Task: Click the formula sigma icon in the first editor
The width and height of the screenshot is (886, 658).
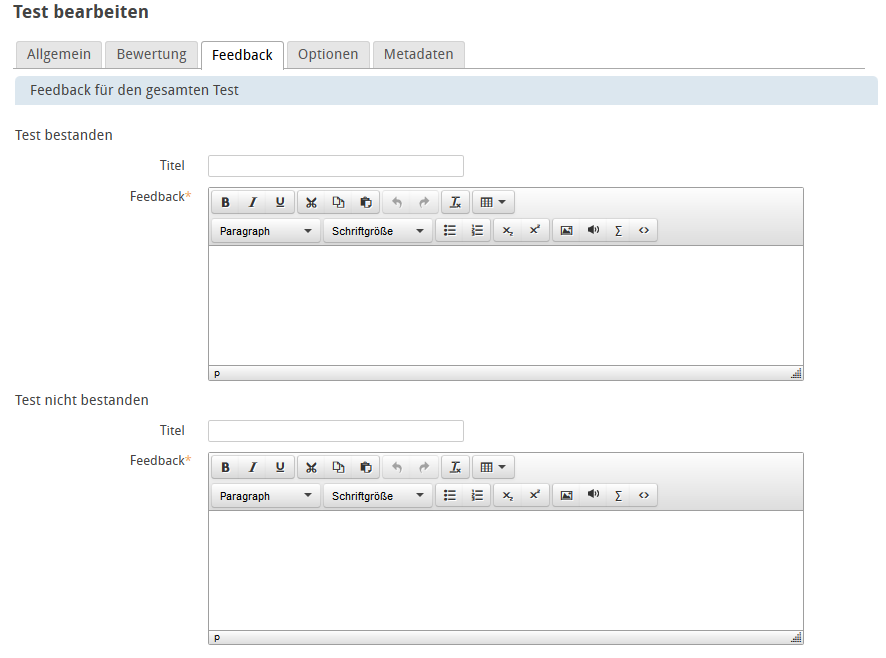Action: pyautogui.click(x=618, y=231)
